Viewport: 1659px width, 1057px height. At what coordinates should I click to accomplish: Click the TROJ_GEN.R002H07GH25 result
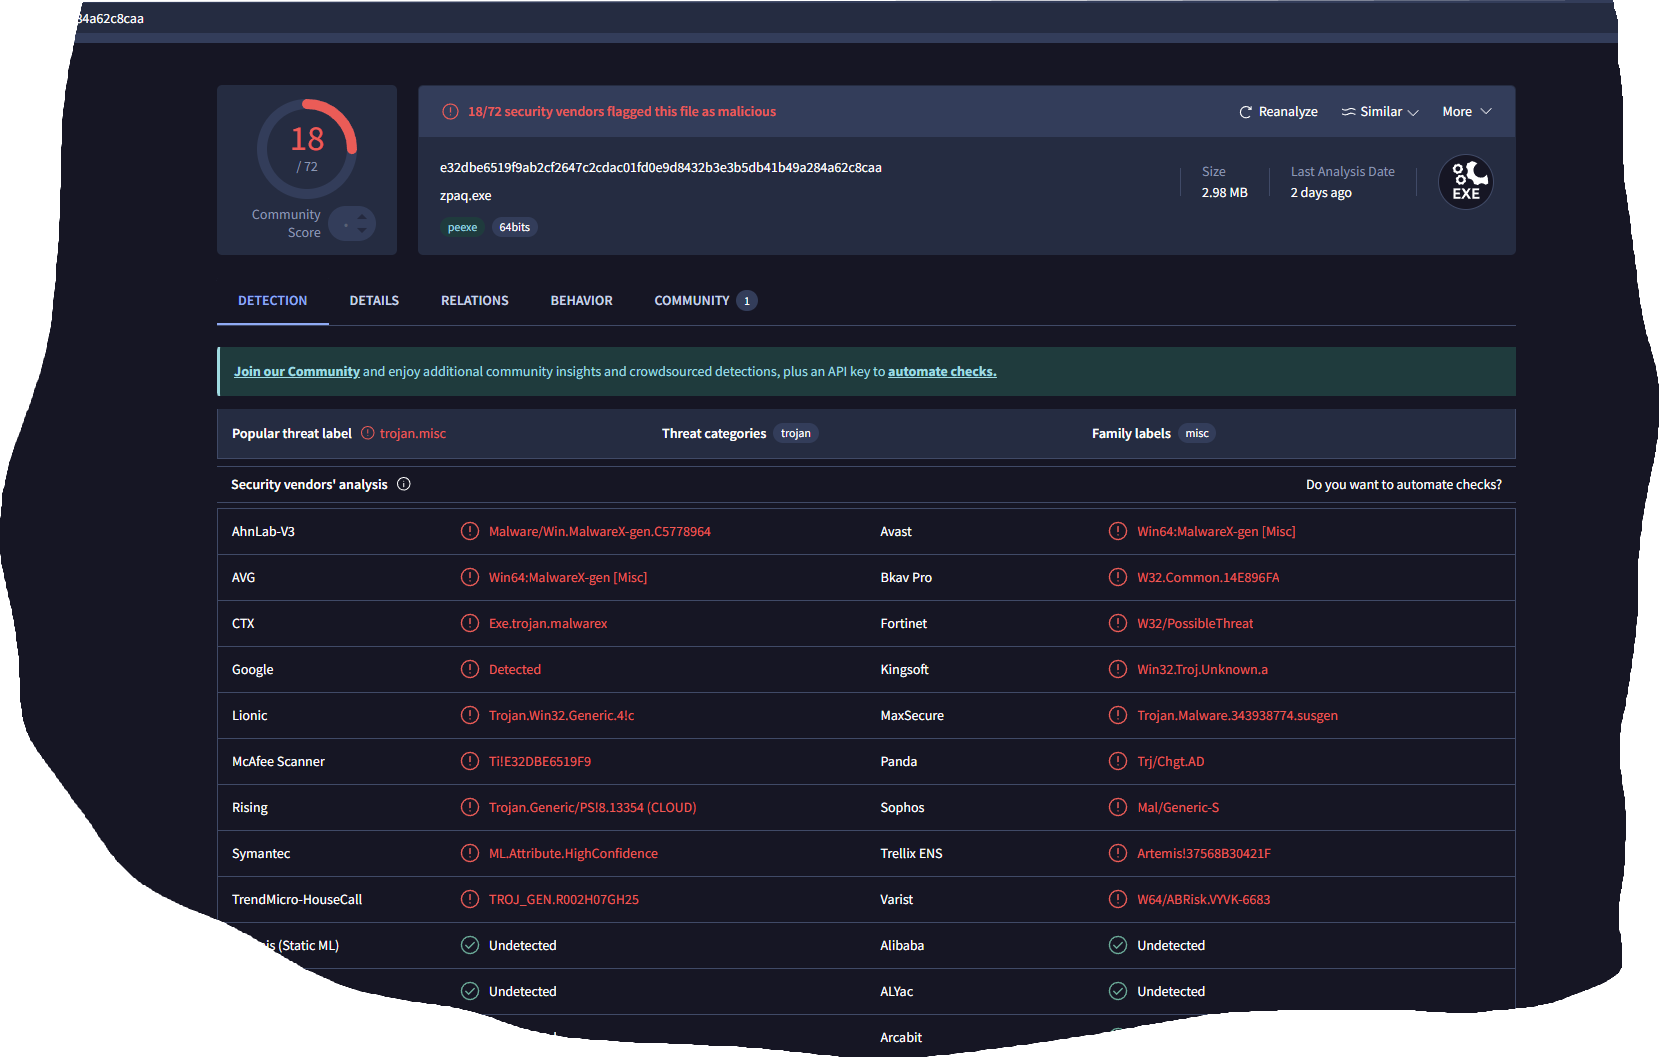(x=564, y=899)
